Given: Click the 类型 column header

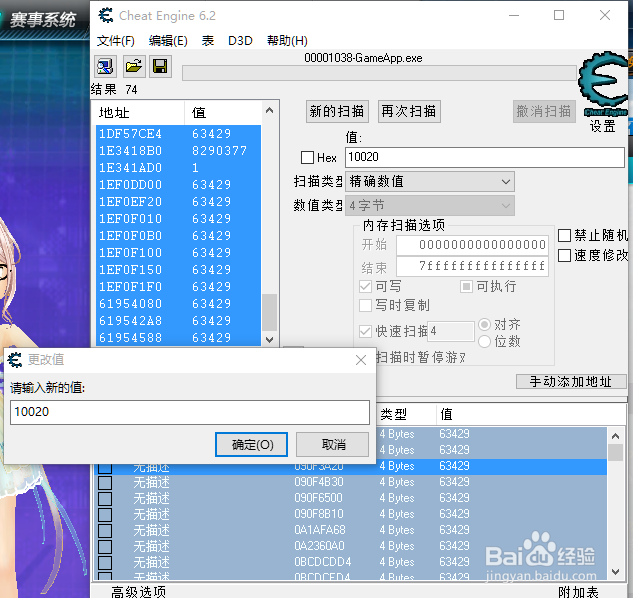Looking at the screenshot, I should pyautogui.click(x=406, y=414).
